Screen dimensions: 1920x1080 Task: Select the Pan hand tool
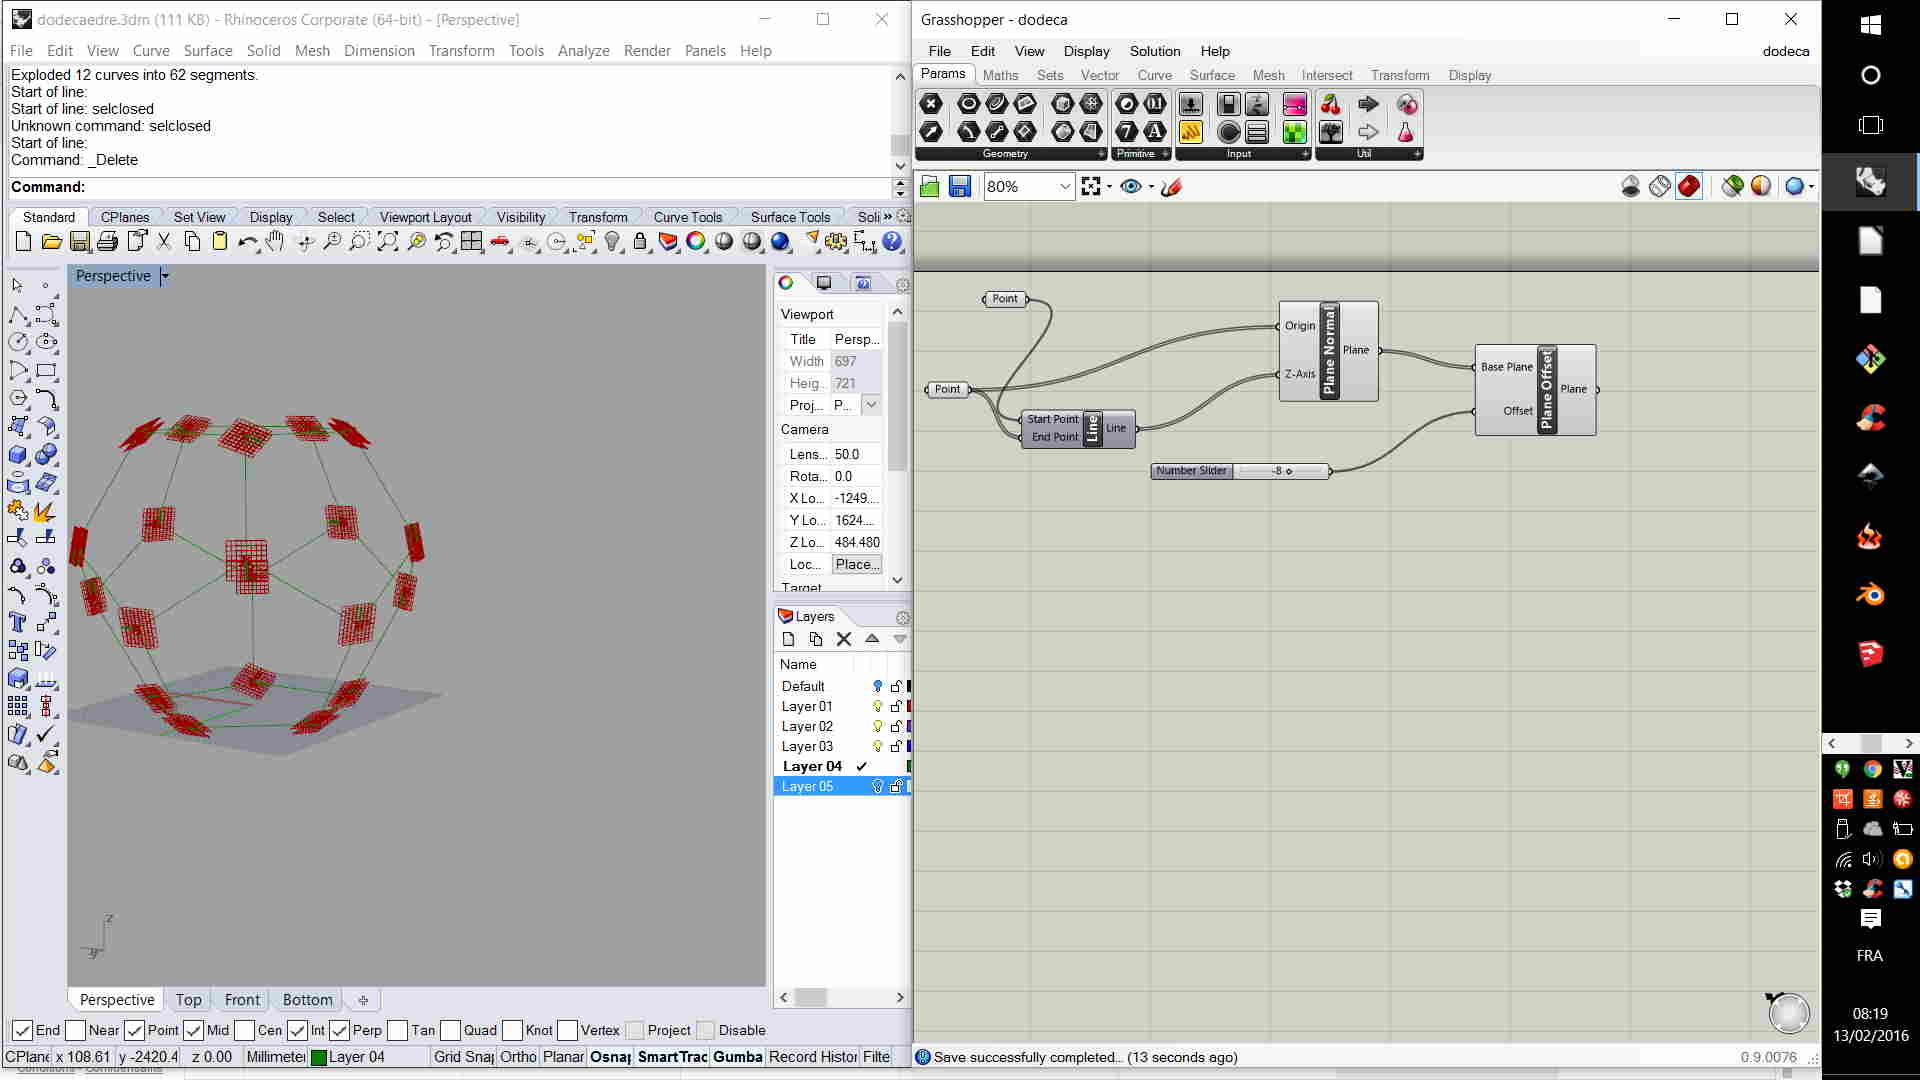(275, 242)
